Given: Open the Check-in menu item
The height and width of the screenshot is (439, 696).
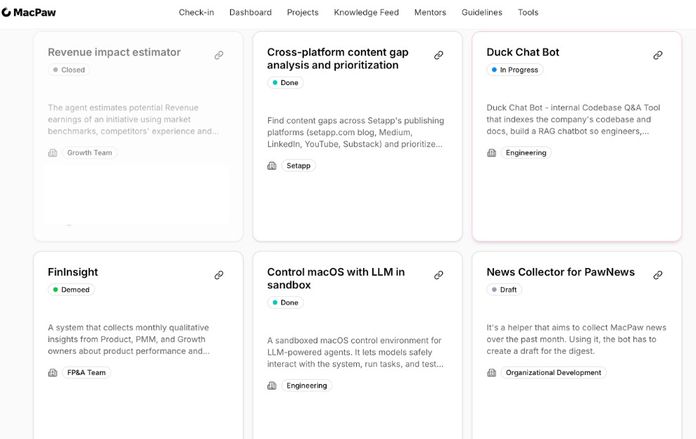Looking at the screenshot, I should [196, 12].
